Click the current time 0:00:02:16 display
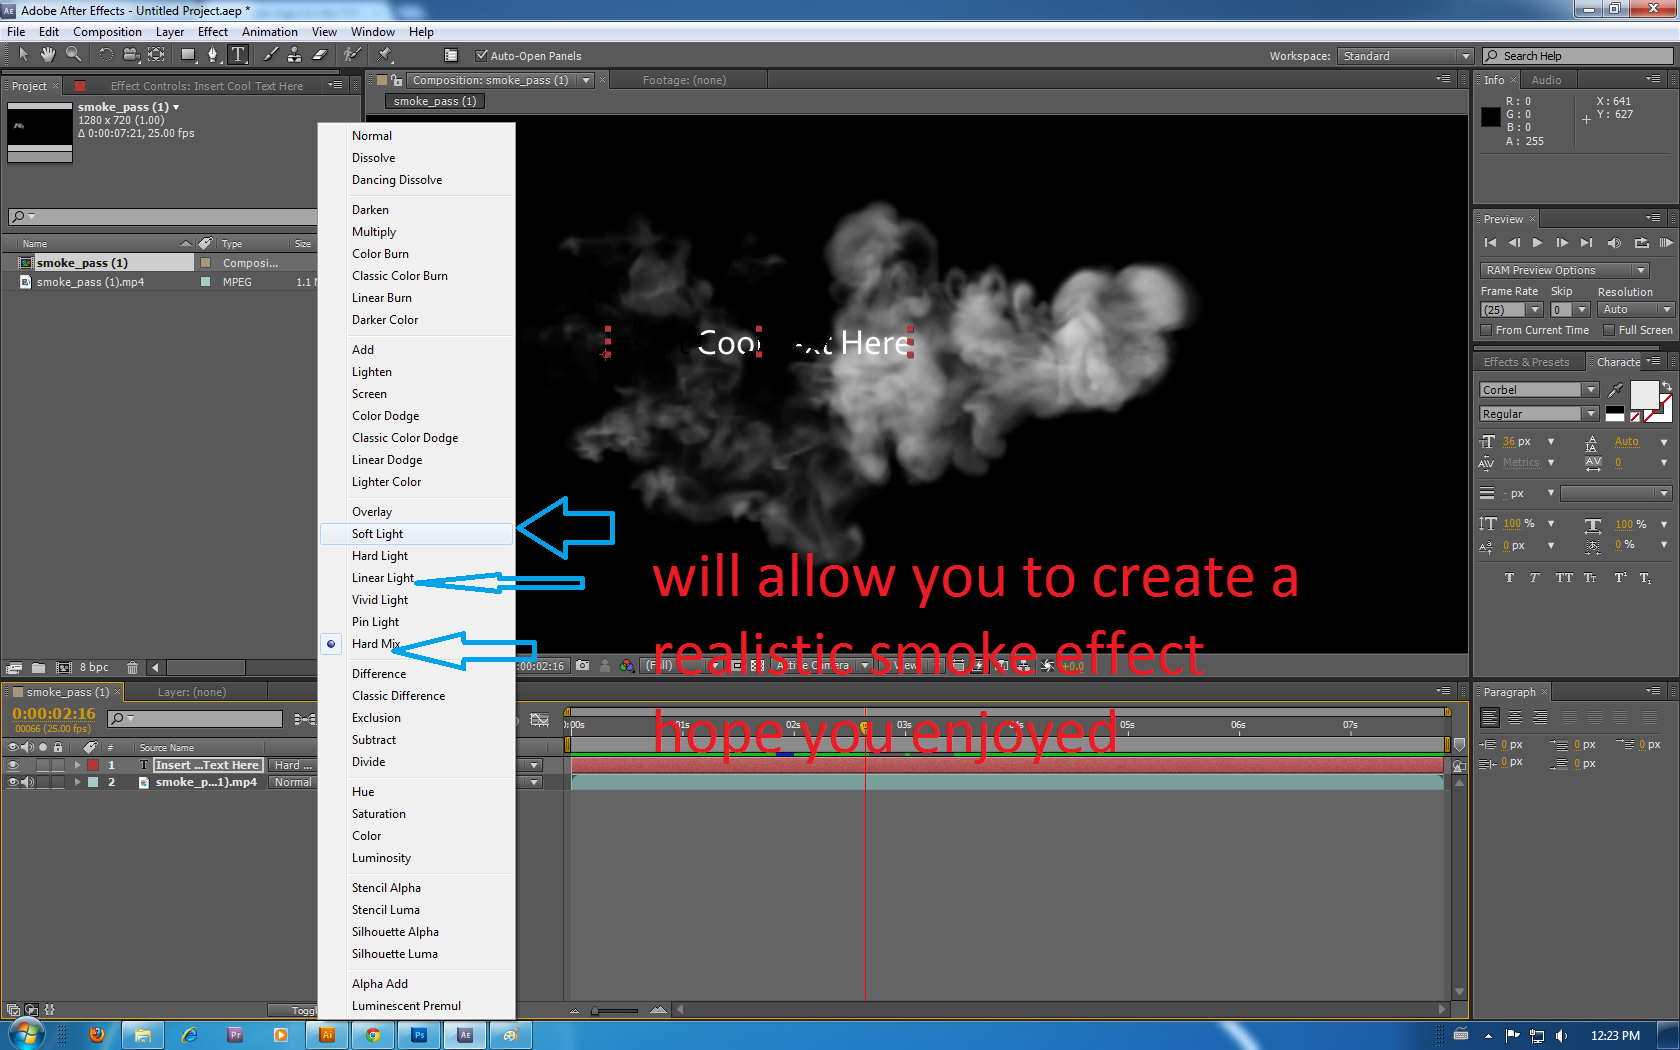Screen dimensions: 1680x1050 [x=54, y=714]
